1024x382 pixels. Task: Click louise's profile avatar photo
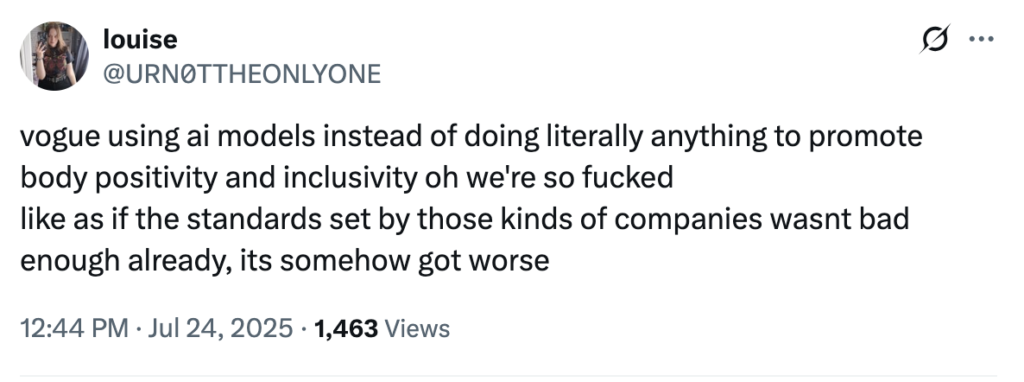(54, 56)
